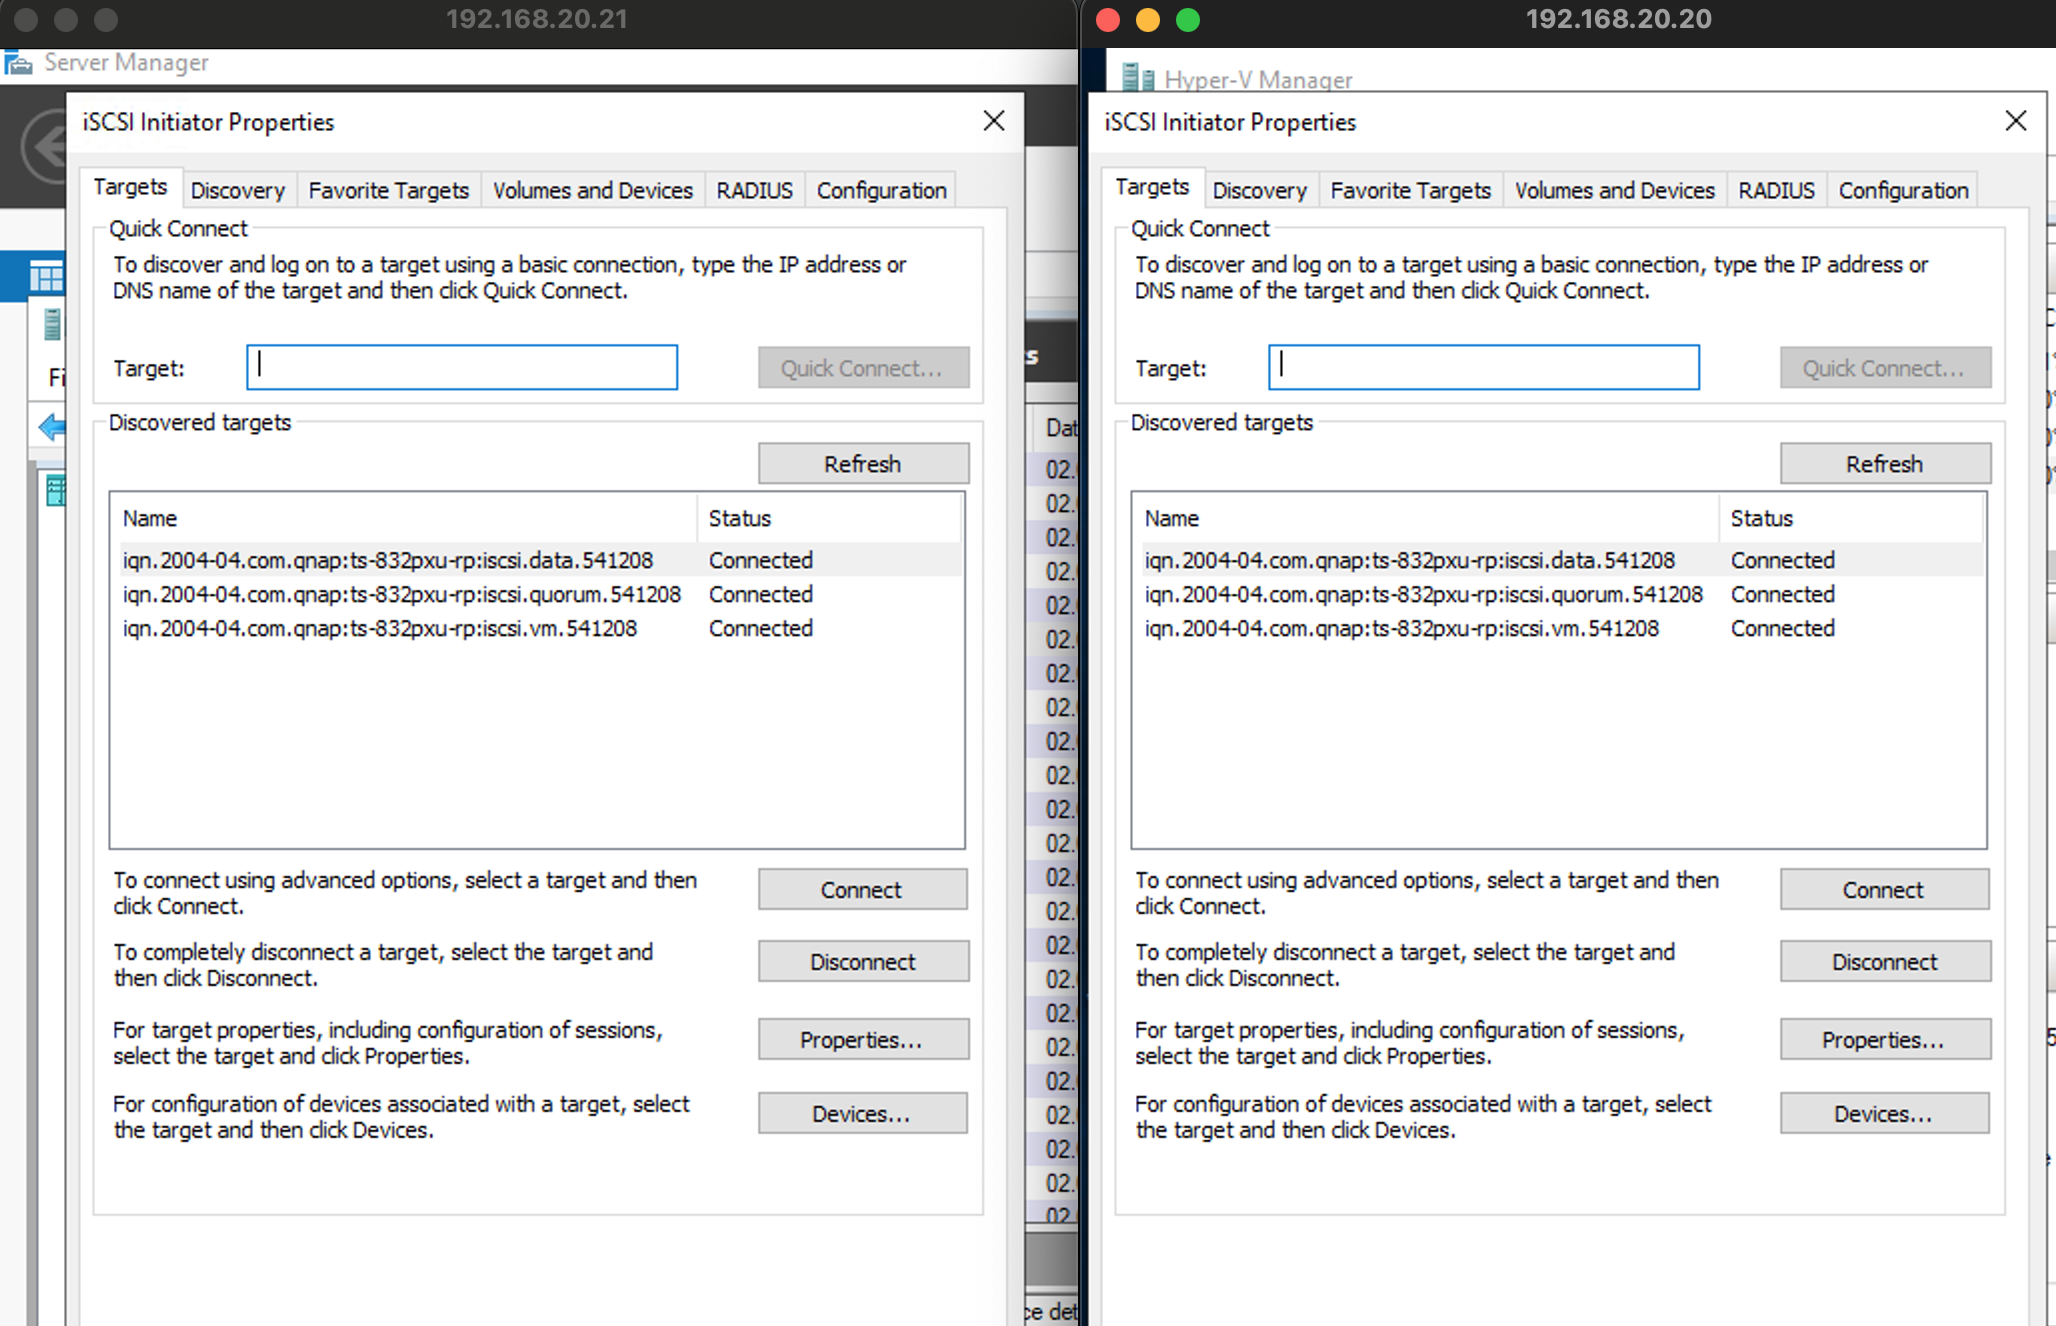Click the Name column header in right dialog
Image resolution: width=2056 pixels, height=1326 pixels.
click(1427, 518)
